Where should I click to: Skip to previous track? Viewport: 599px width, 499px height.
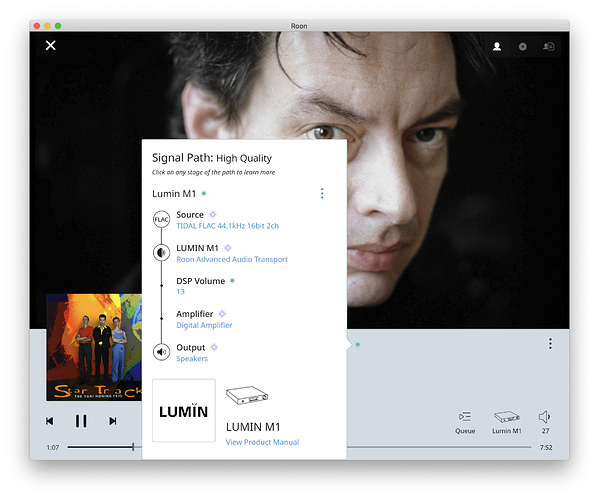(x=50, y=421)
